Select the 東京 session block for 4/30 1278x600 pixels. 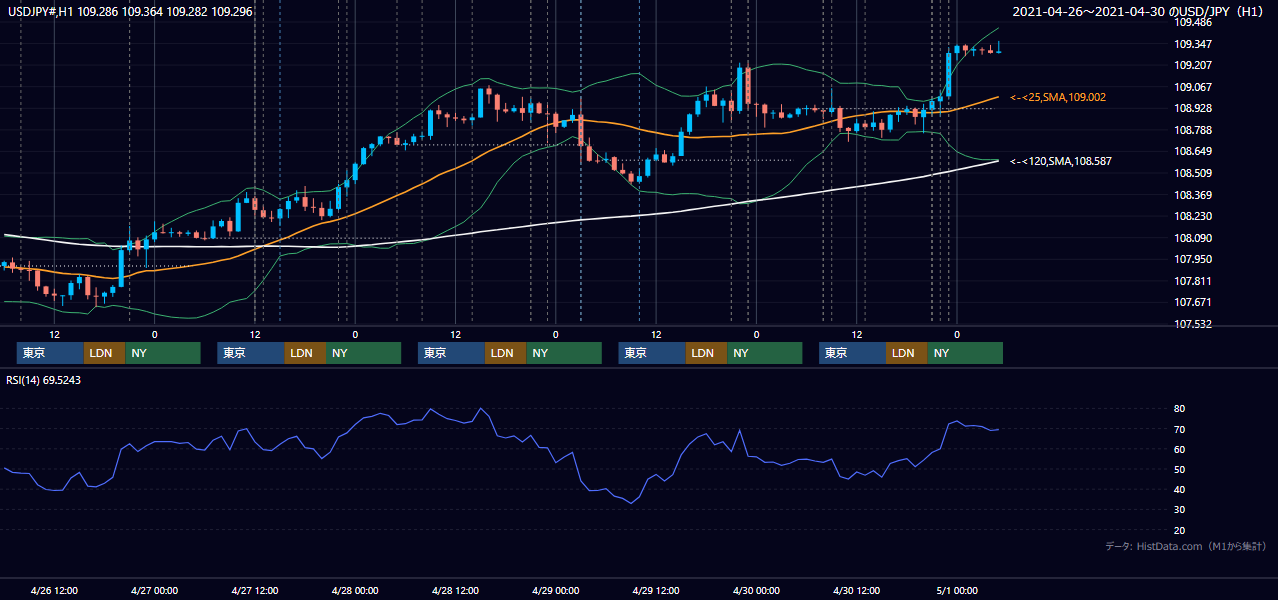click(x=852, y=353)
